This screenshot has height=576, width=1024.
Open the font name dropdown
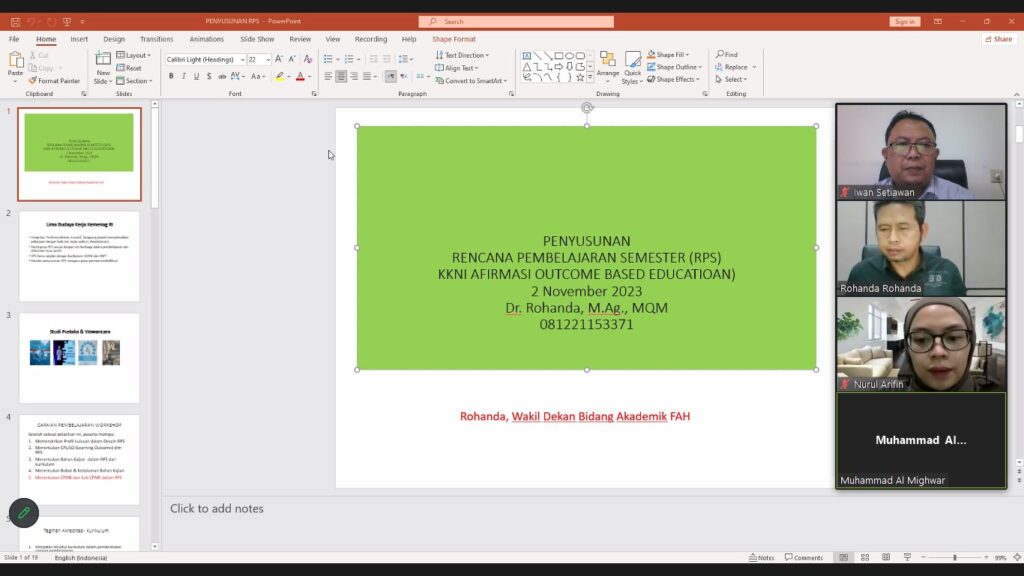(x=242, y=60)
